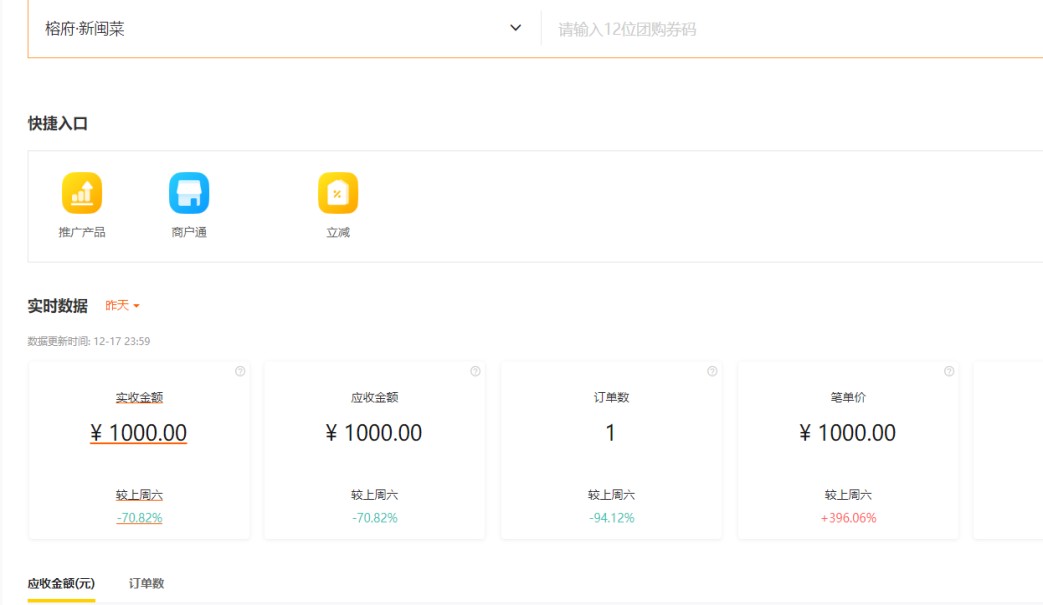Open the 商户通 store icon
The width and height of the screenshot is (1043, 605).
pyautogui.click(x=189, y=194)
